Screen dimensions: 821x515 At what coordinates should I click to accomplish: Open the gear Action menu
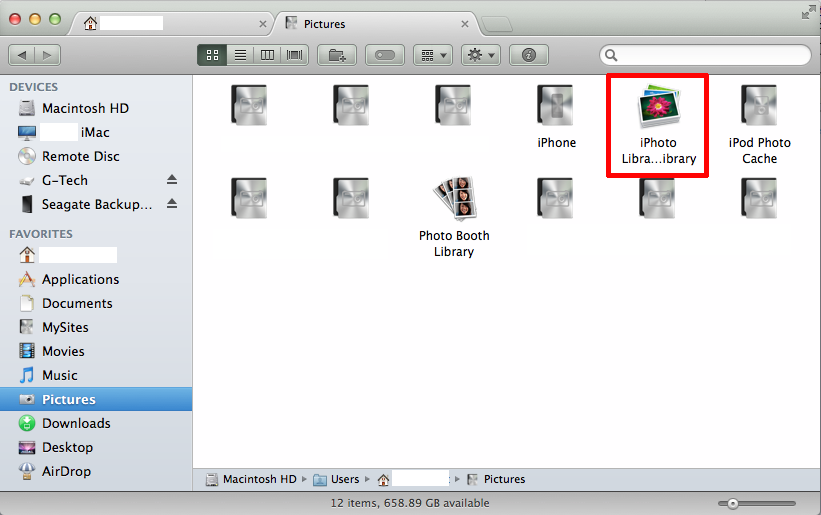tap(481, 55)
